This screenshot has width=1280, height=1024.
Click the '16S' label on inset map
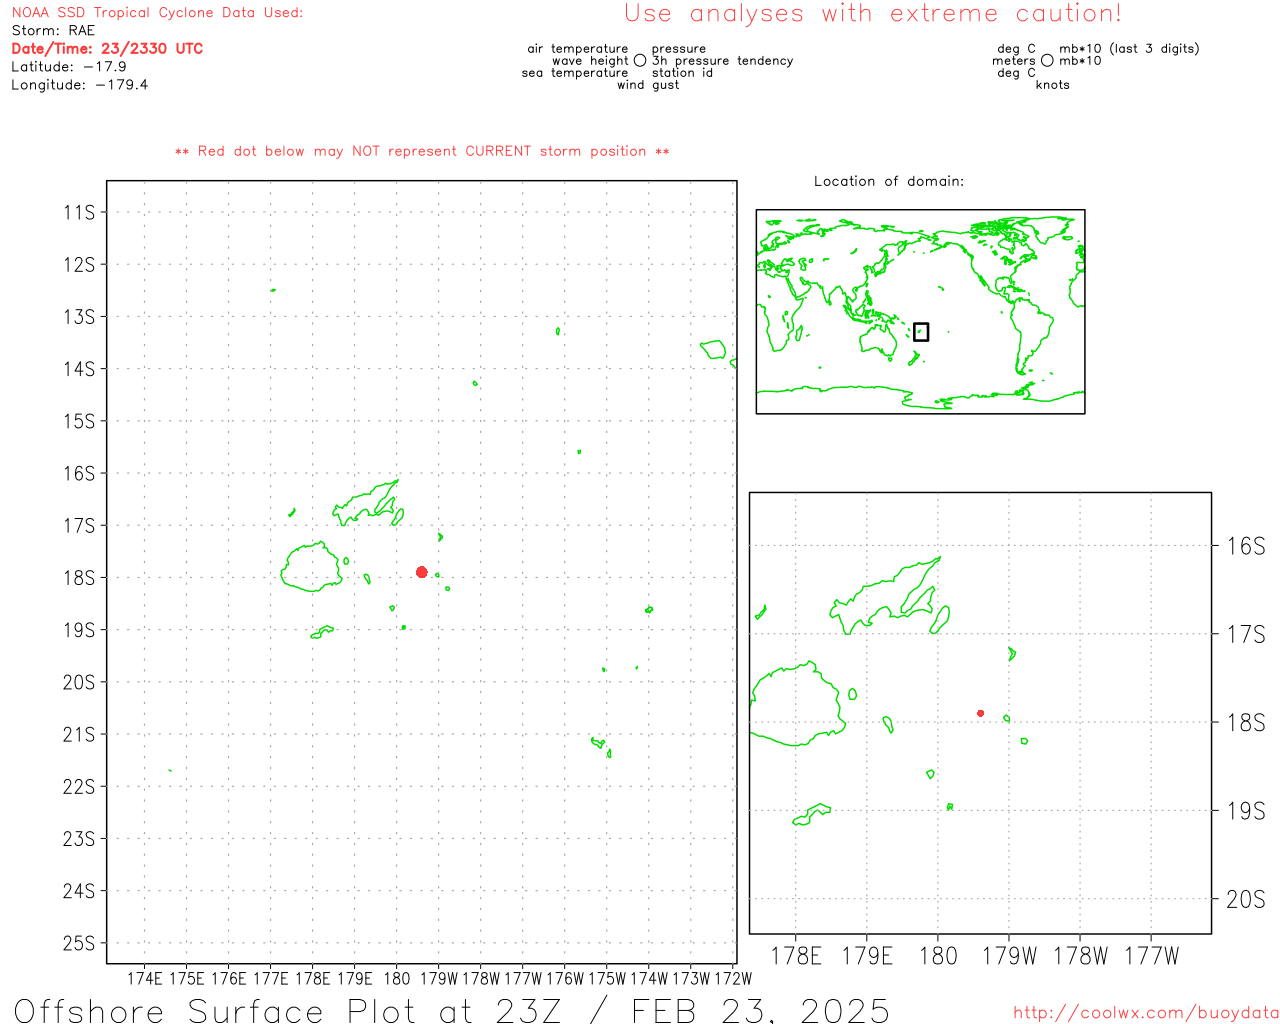(x=1246, y=546)
